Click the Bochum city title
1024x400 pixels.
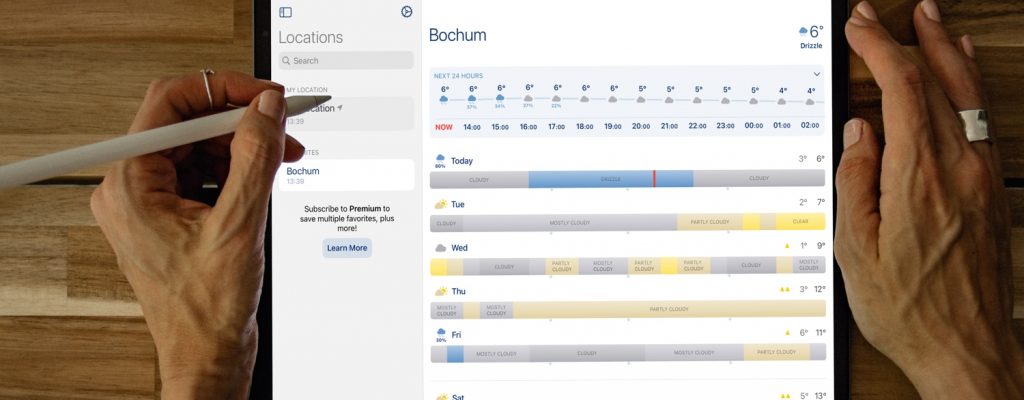(457, 35)
